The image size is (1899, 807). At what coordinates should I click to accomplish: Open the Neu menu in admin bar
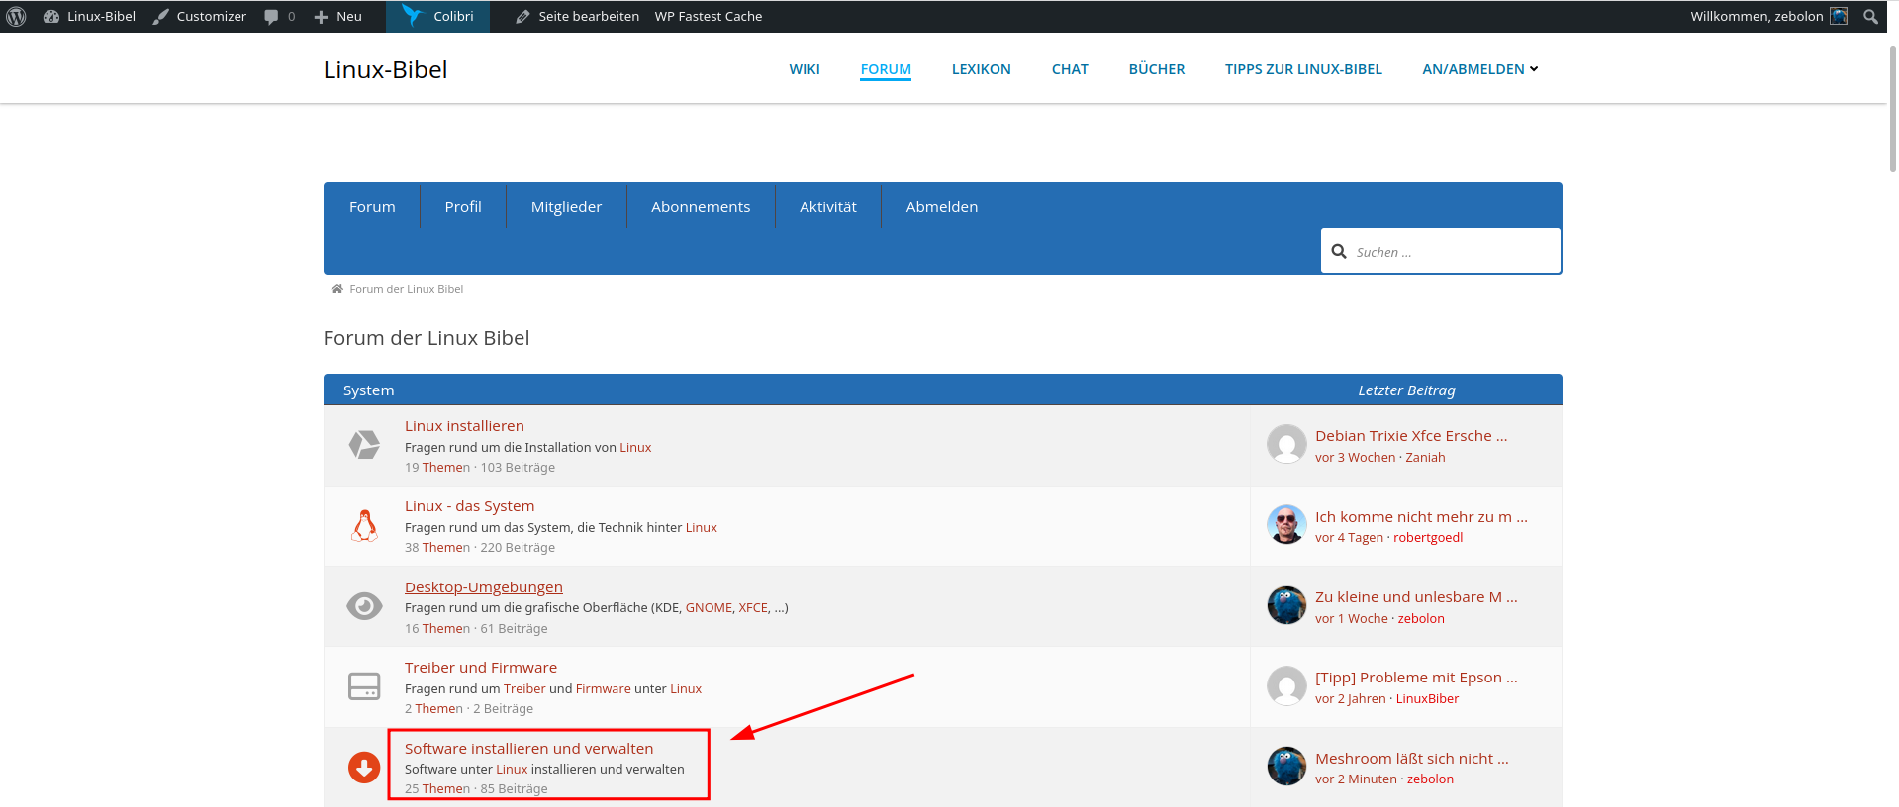click(338, 16)
